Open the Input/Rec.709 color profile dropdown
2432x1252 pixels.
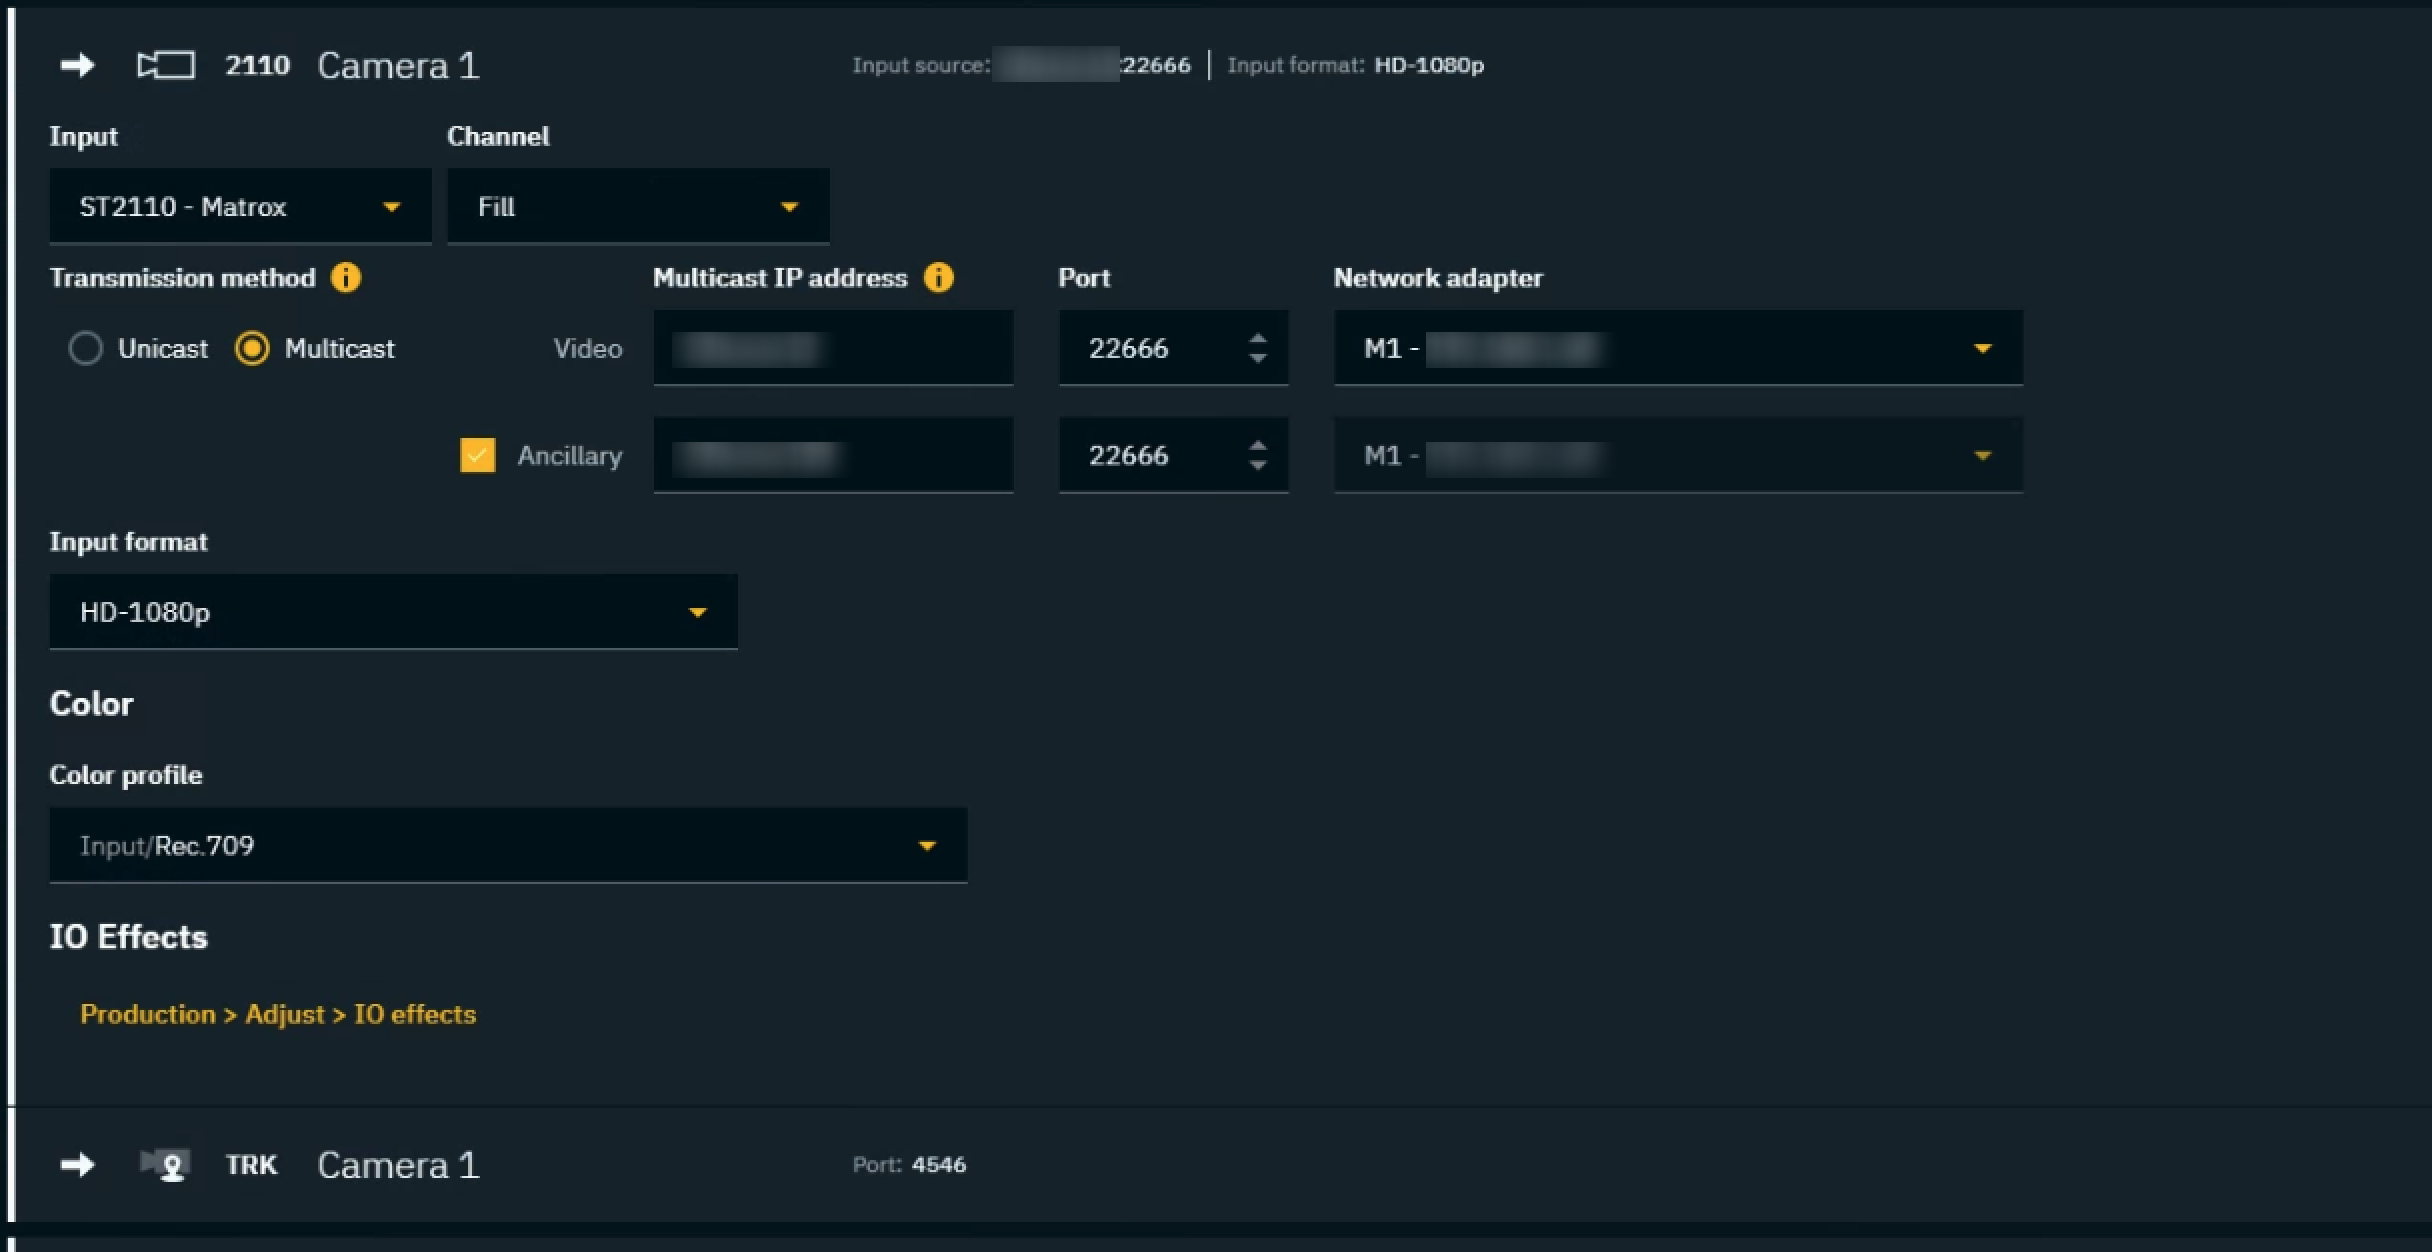click(x=508, y=846)
